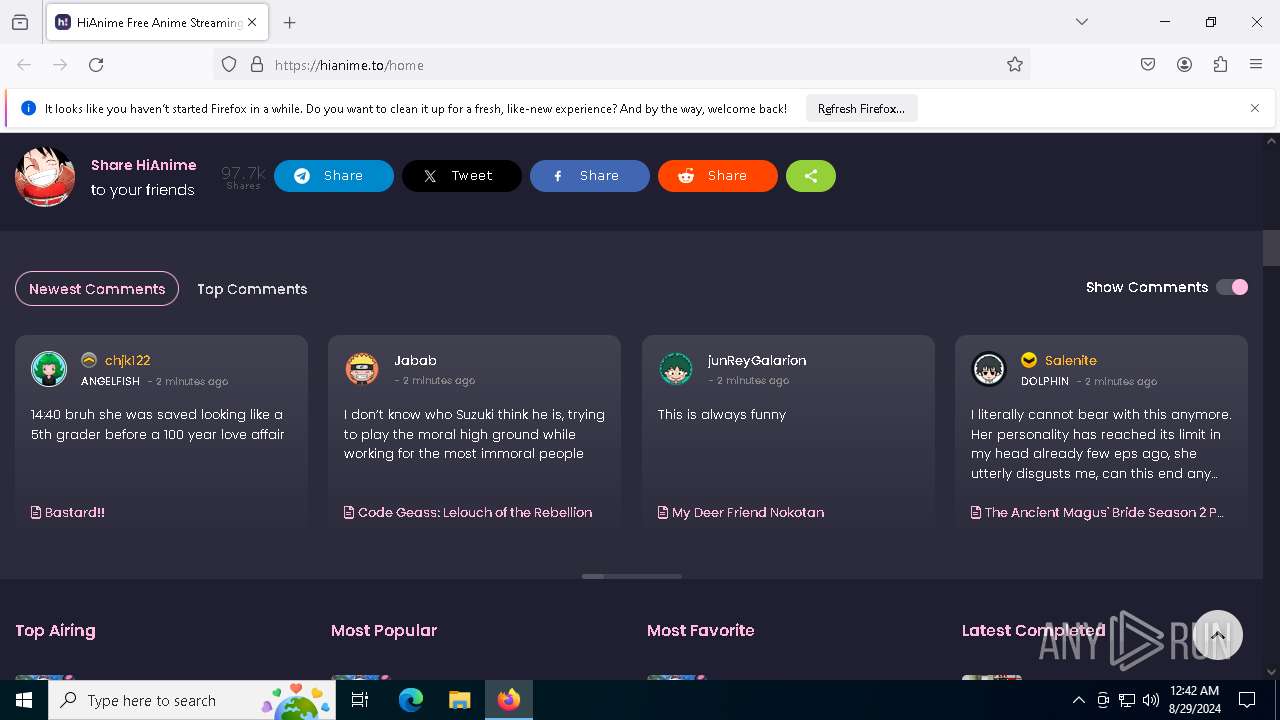Click the Luffy share mascot image
This screenshot has width=1280, height=720.
tap(45, 177)
